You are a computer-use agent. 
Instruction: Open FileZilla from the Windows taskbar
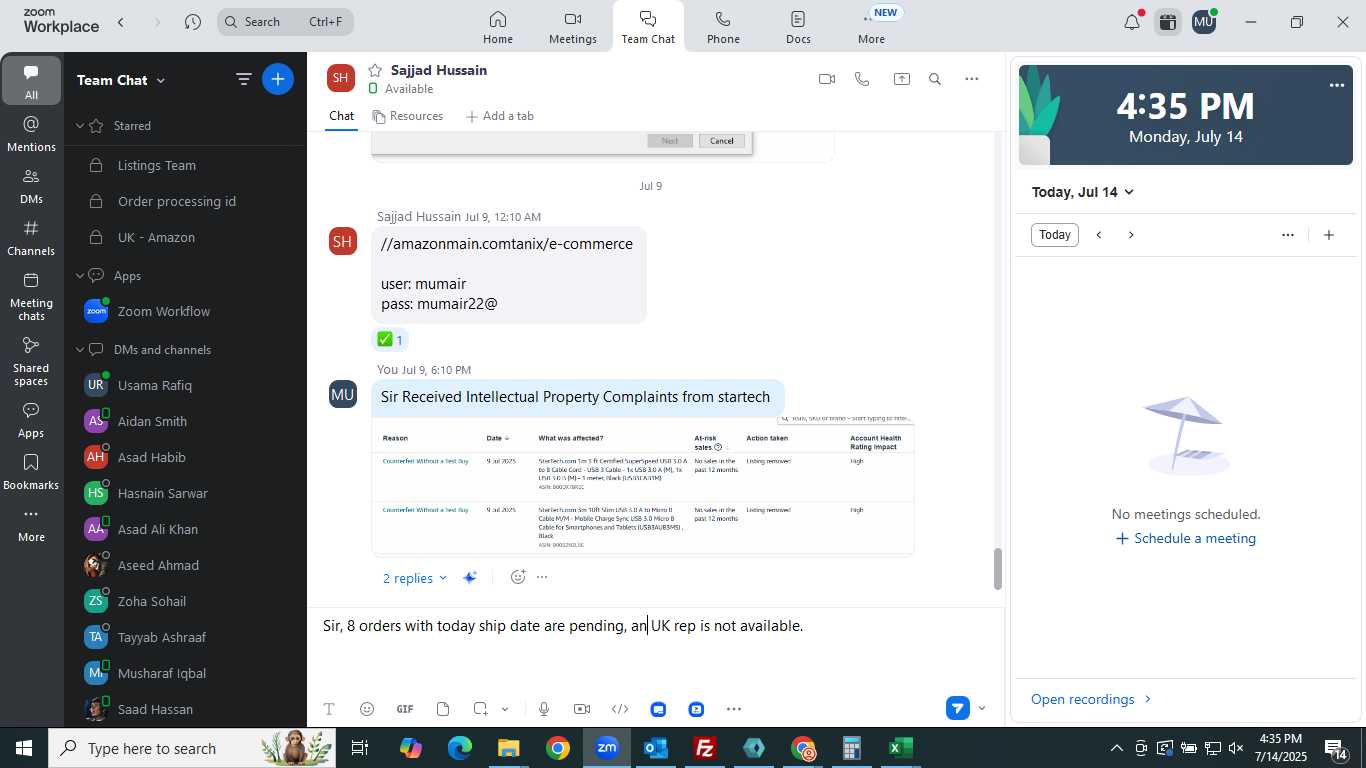[x=705, y=748]
